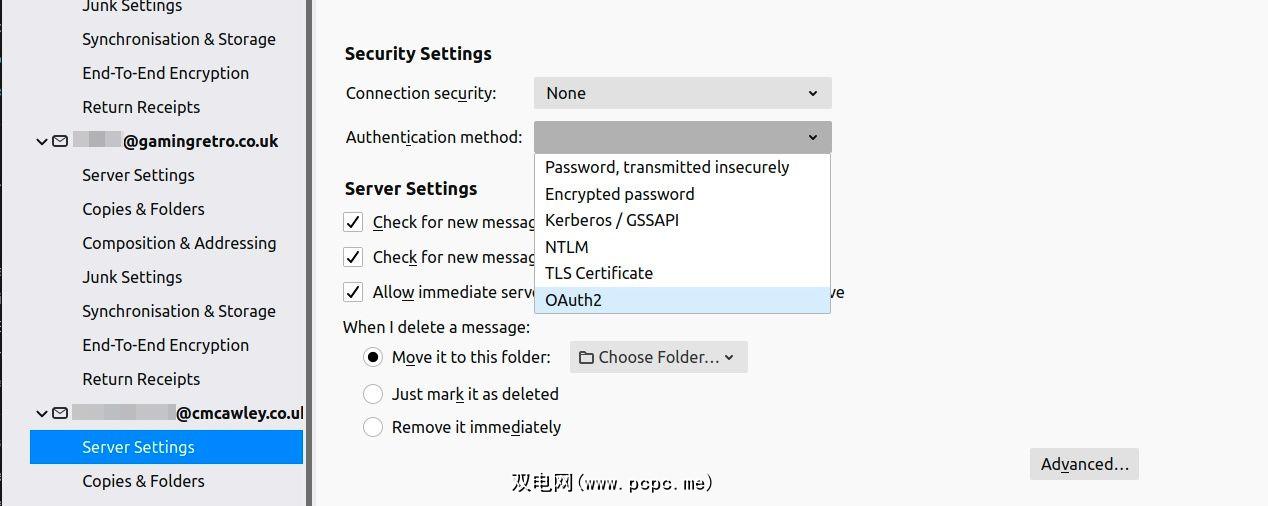Toggle first Check for new messages checkbox
Screen dimensions: 1268x506
point(353,222)
